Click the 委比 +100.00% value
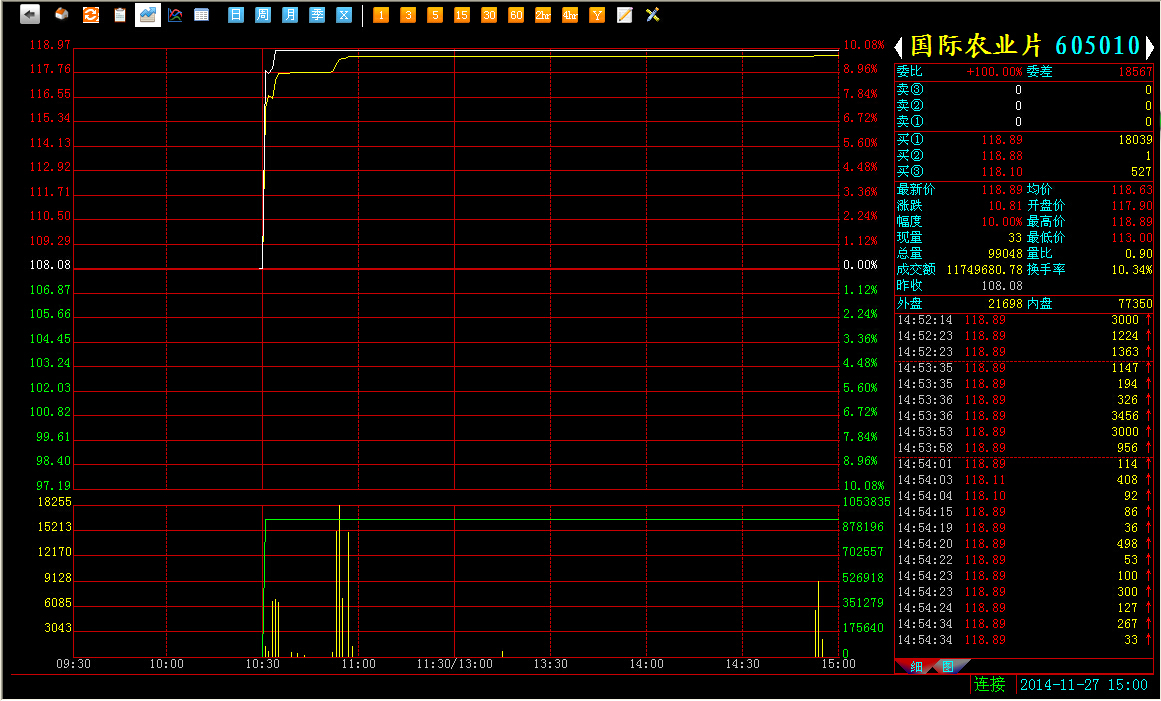 pos(994,72)
